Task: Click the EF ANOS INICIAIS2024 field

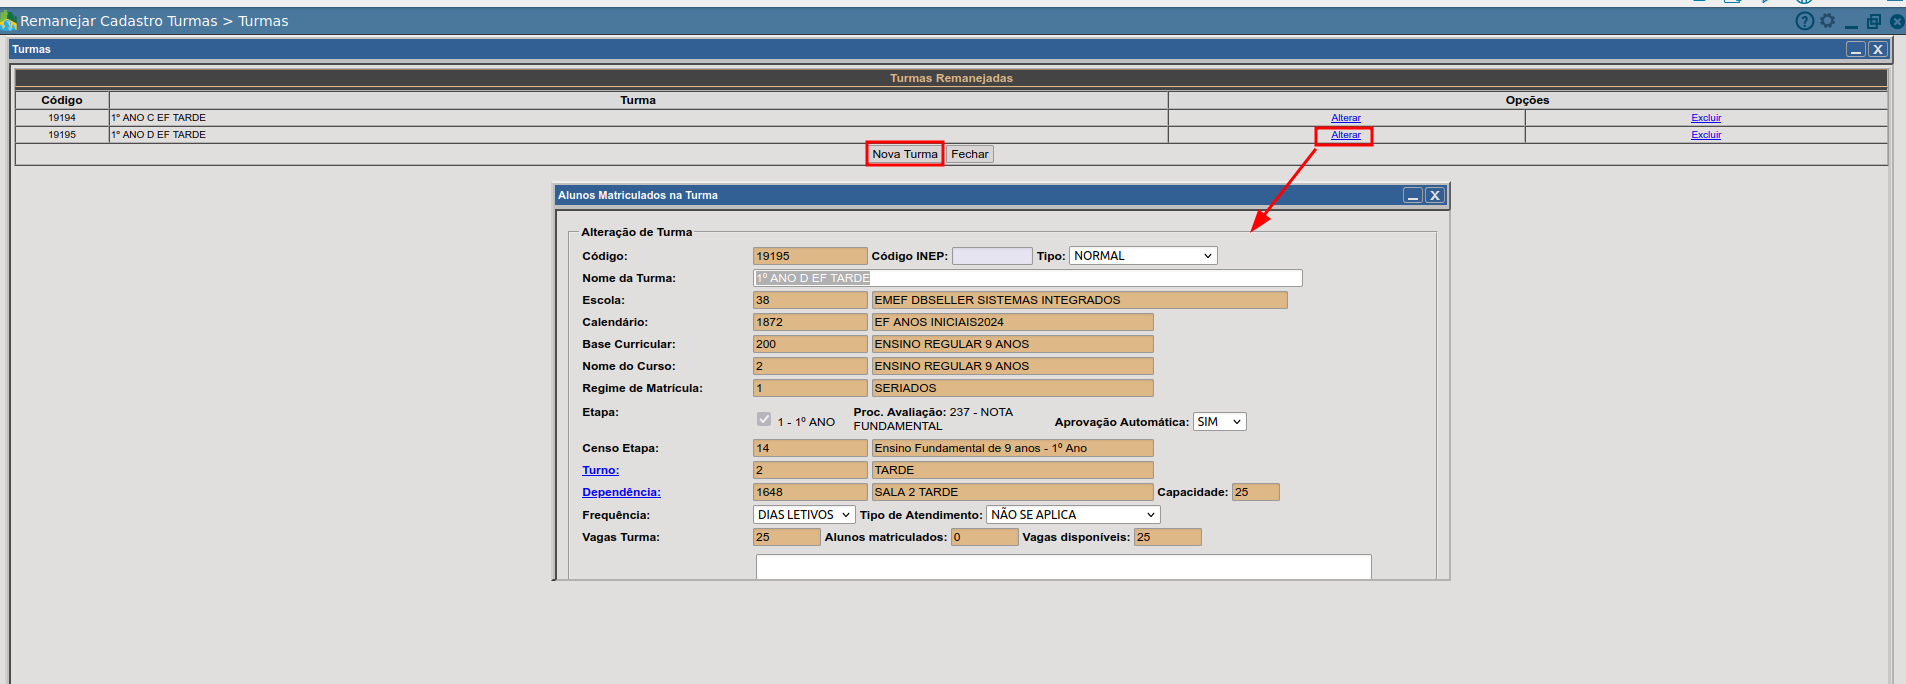Action: (1012, 322)
